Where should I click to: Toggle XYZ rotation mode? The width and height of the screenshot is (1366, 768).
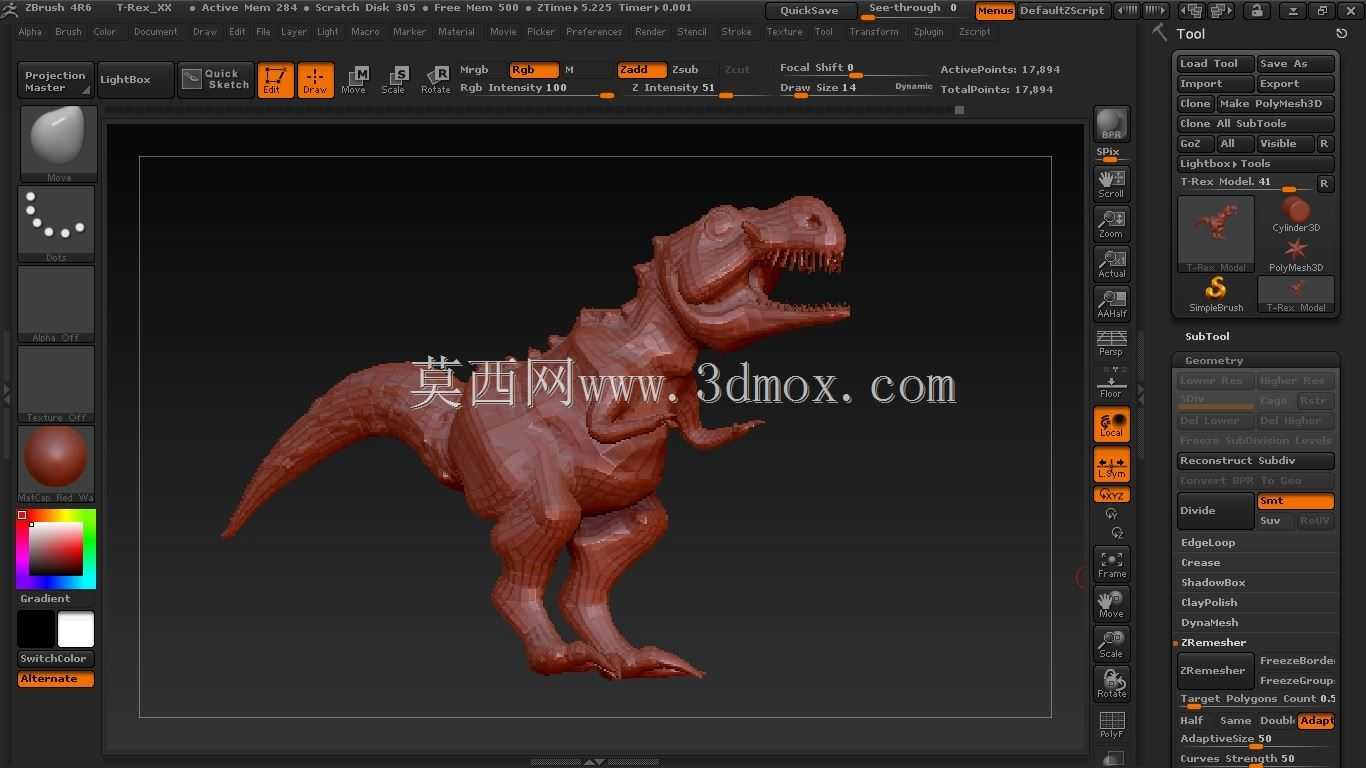[1111, 495]
